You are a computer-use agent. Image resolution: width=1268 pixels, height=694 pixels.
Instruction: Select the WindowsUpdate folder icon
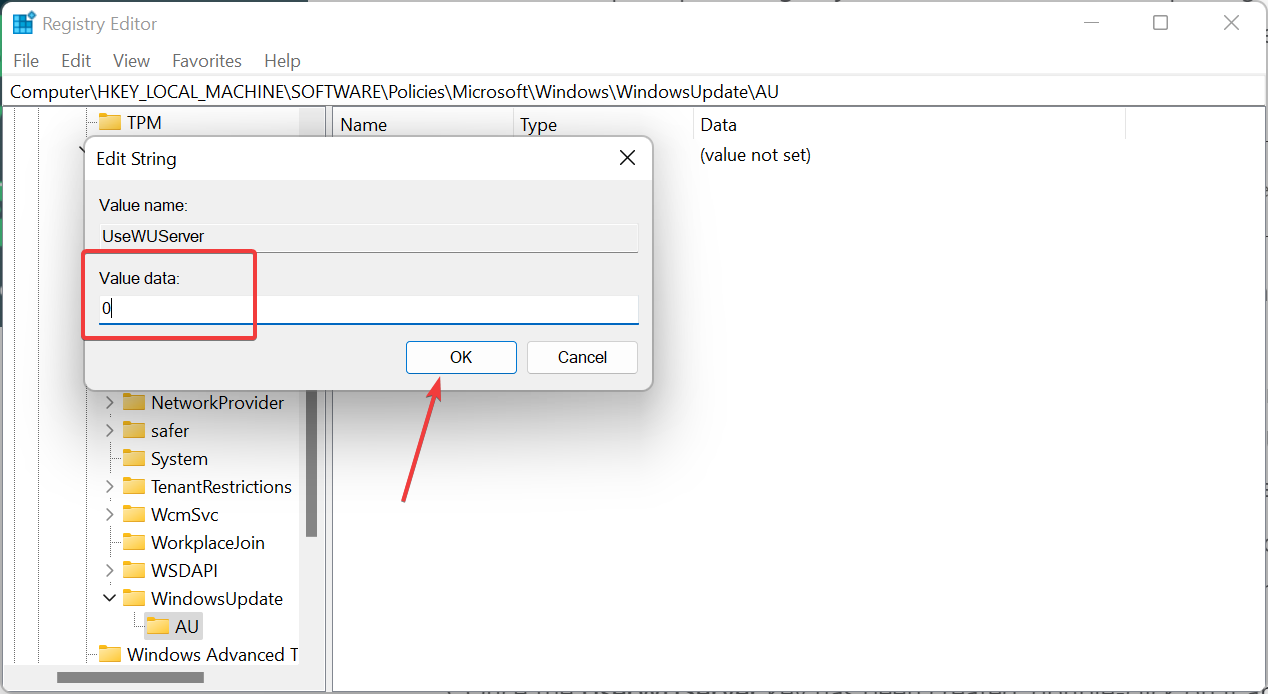click(x=134, y=598)
